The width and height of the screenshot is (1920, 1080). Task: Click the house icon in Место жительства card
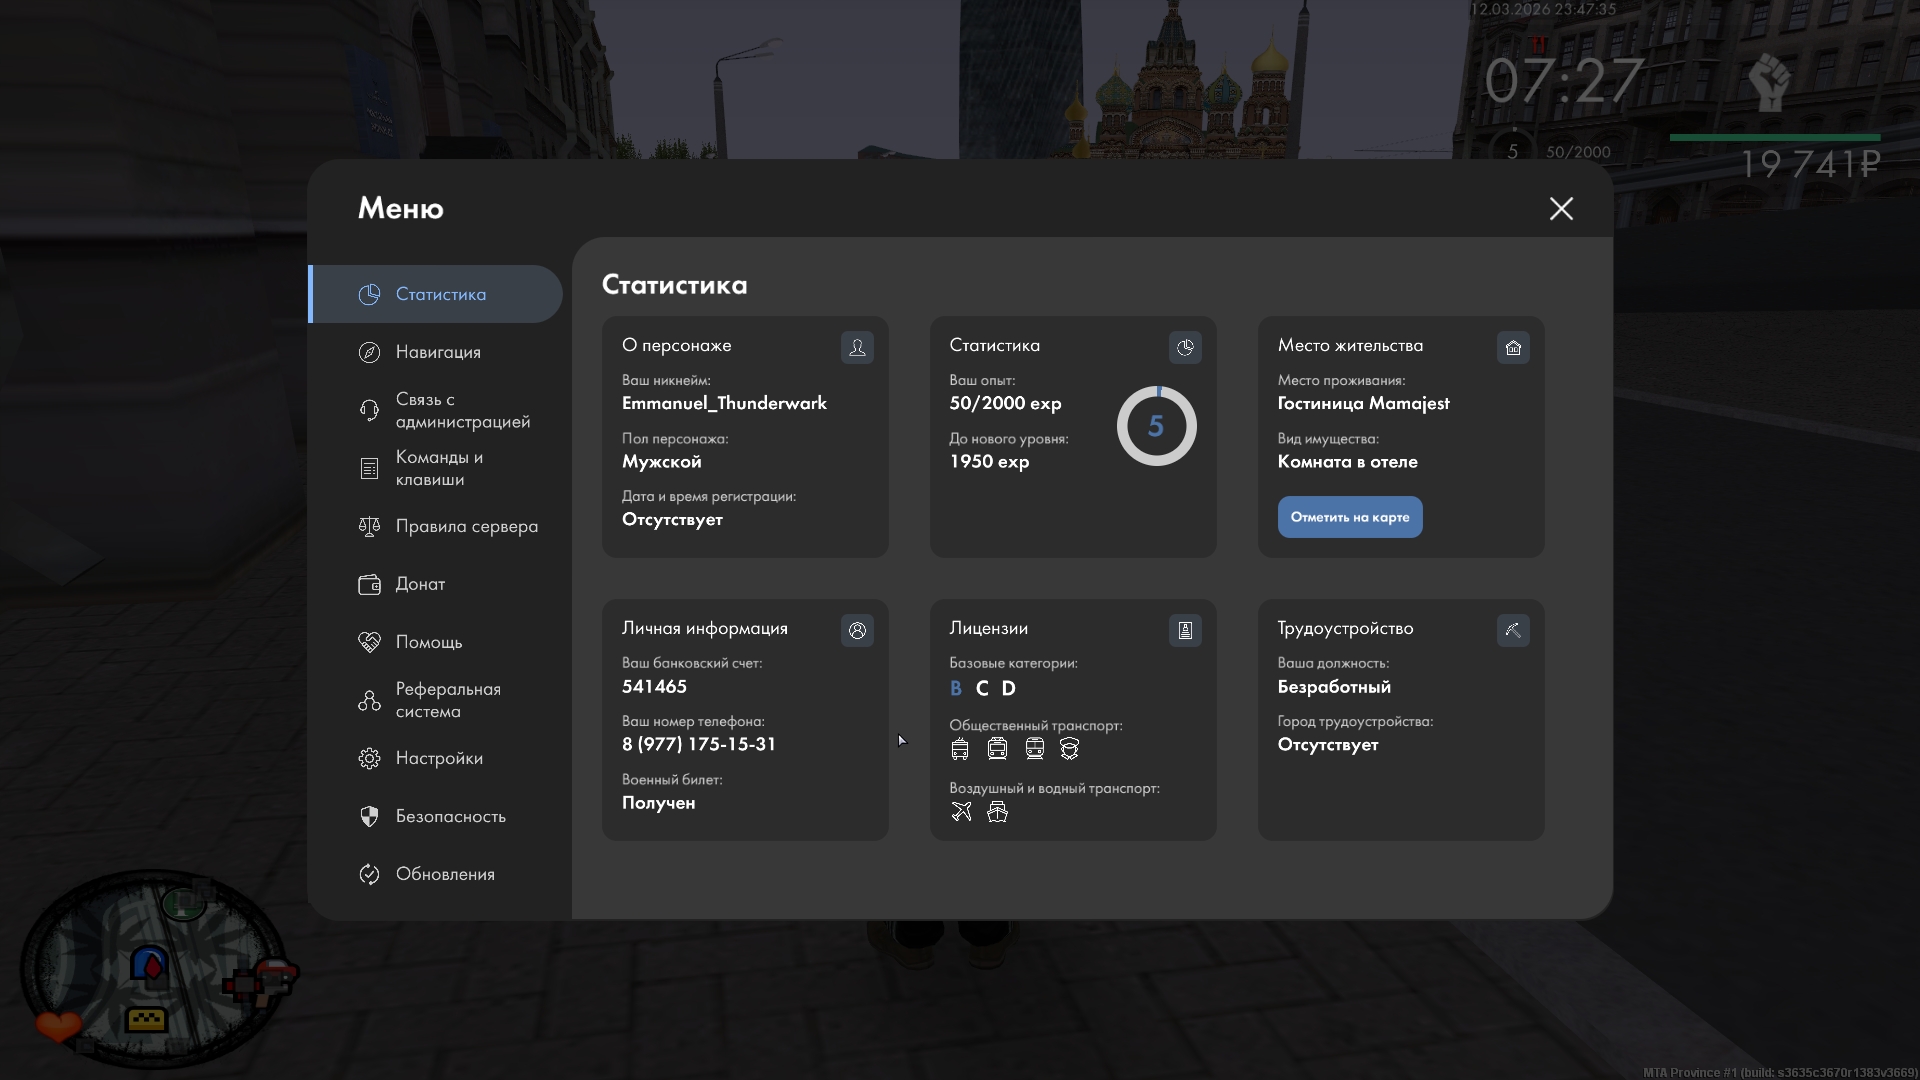pos(1513,347)
